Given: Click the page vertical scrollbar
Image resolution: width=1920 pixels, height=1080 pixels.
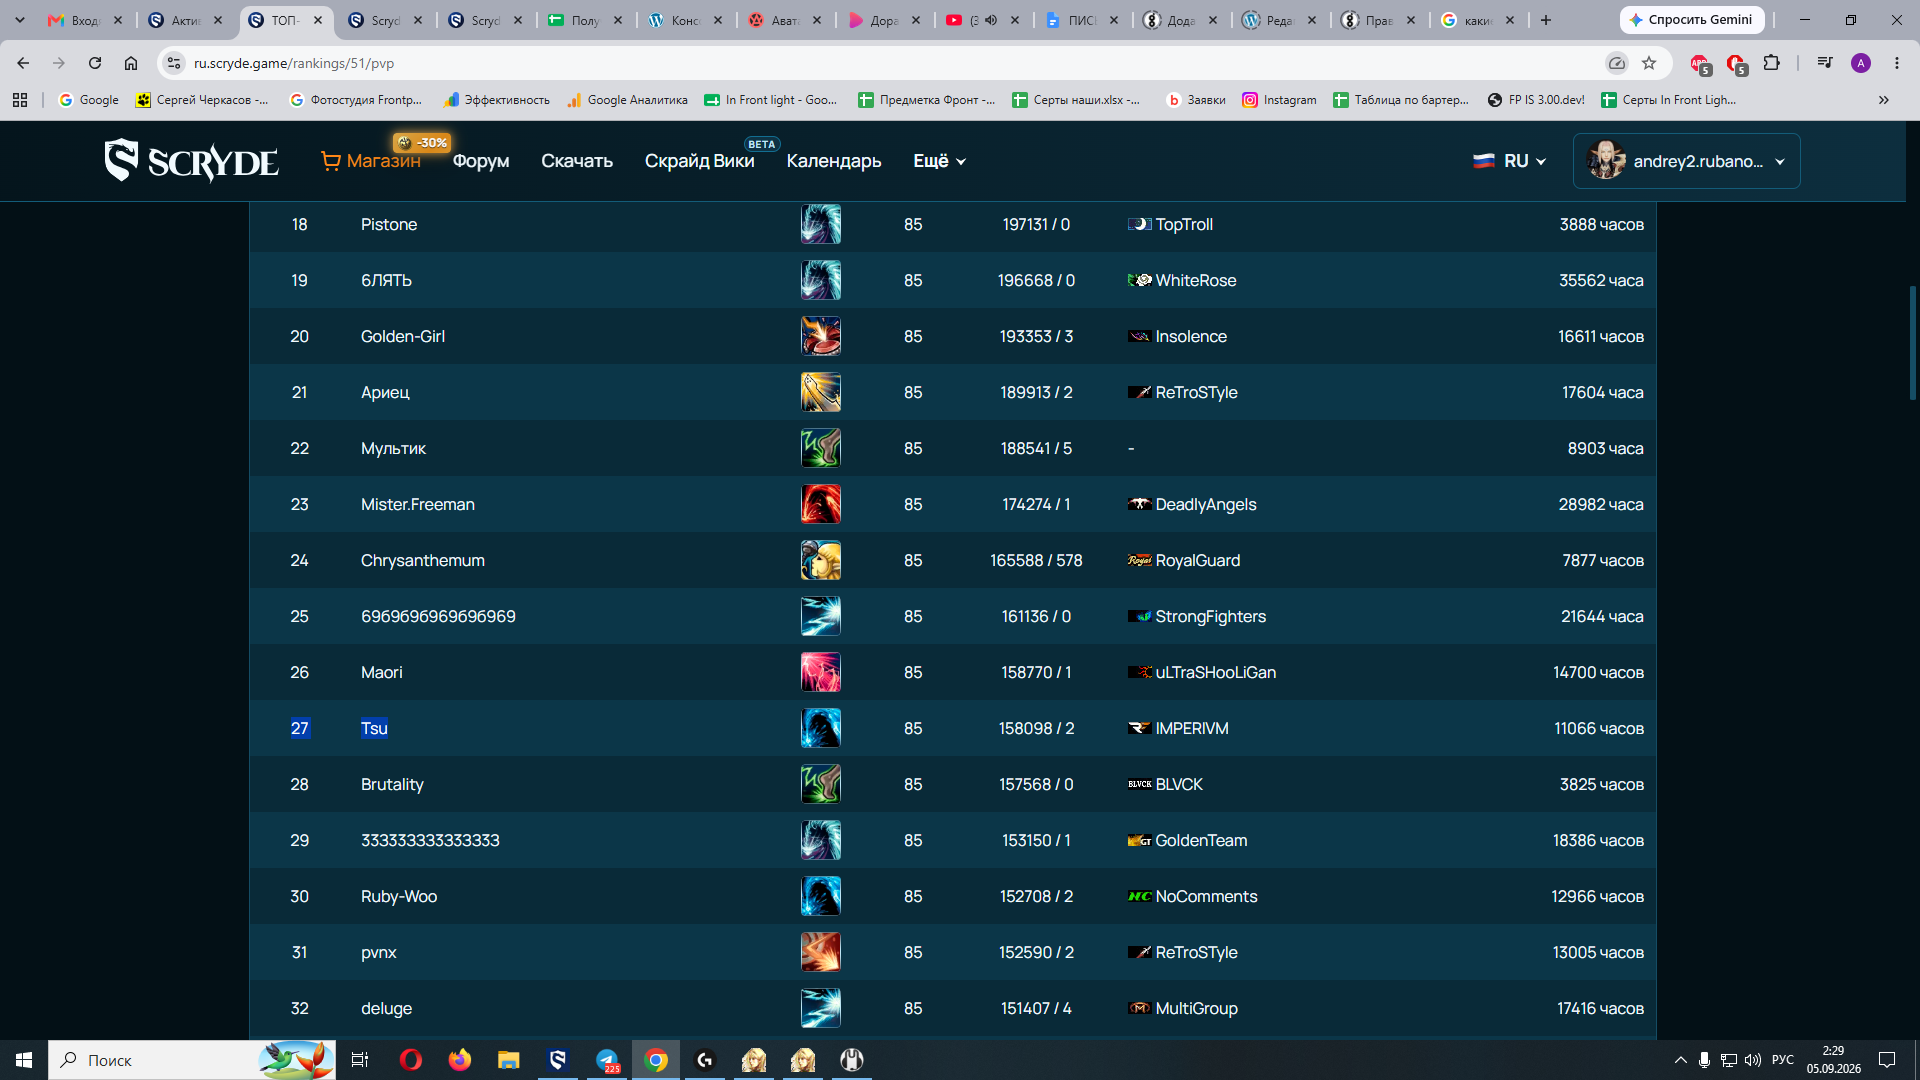Looking at the screenshot, I should coord(1913,343).
